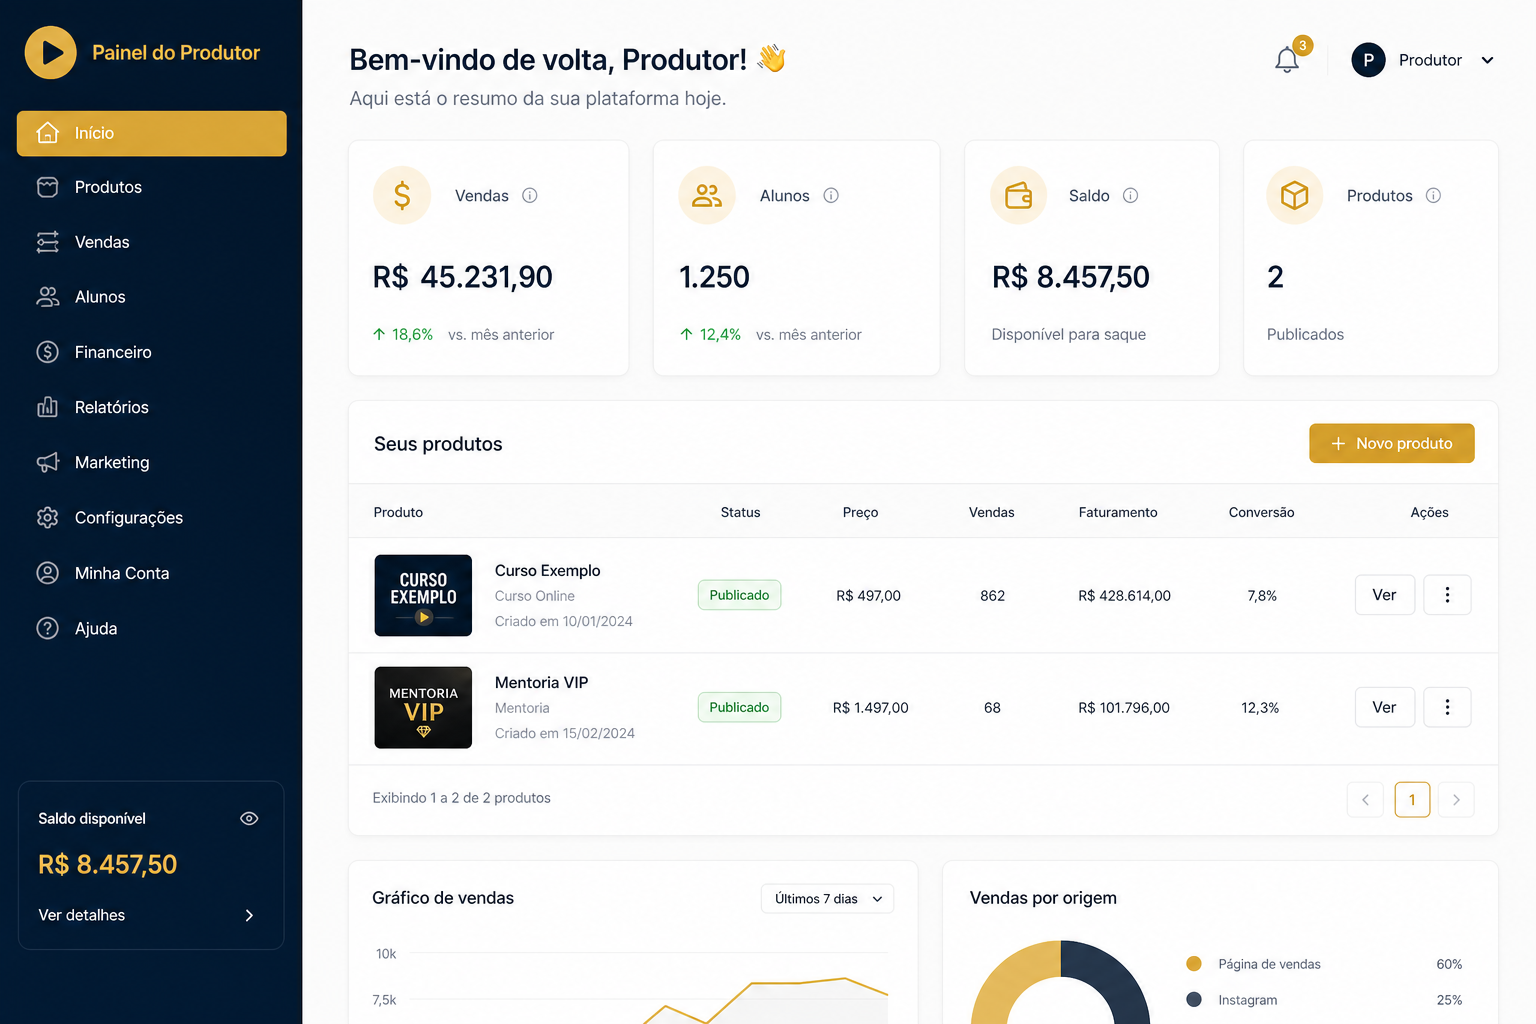Click R$ 428.614,00 revenue value
Viewport: 1536px width, 1024px height.
pyautogui.click(x=1124, y=595)
